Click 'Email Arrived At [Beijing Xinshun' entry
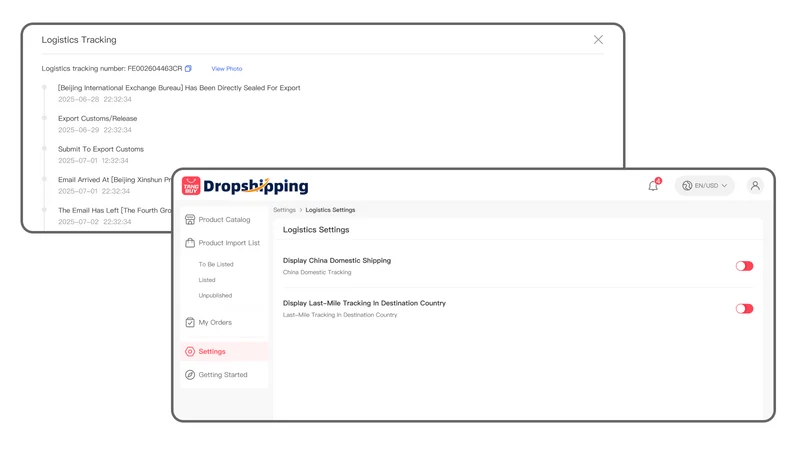This screenshot has height=450, width=800. click(115, 180)
